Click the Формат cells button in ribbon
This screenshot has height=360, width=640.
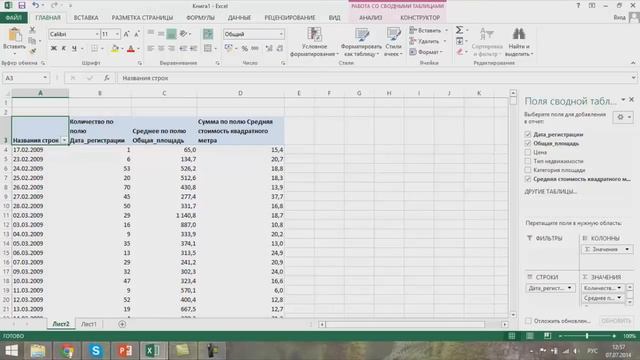pyautogui.click(x=427, y=52)
